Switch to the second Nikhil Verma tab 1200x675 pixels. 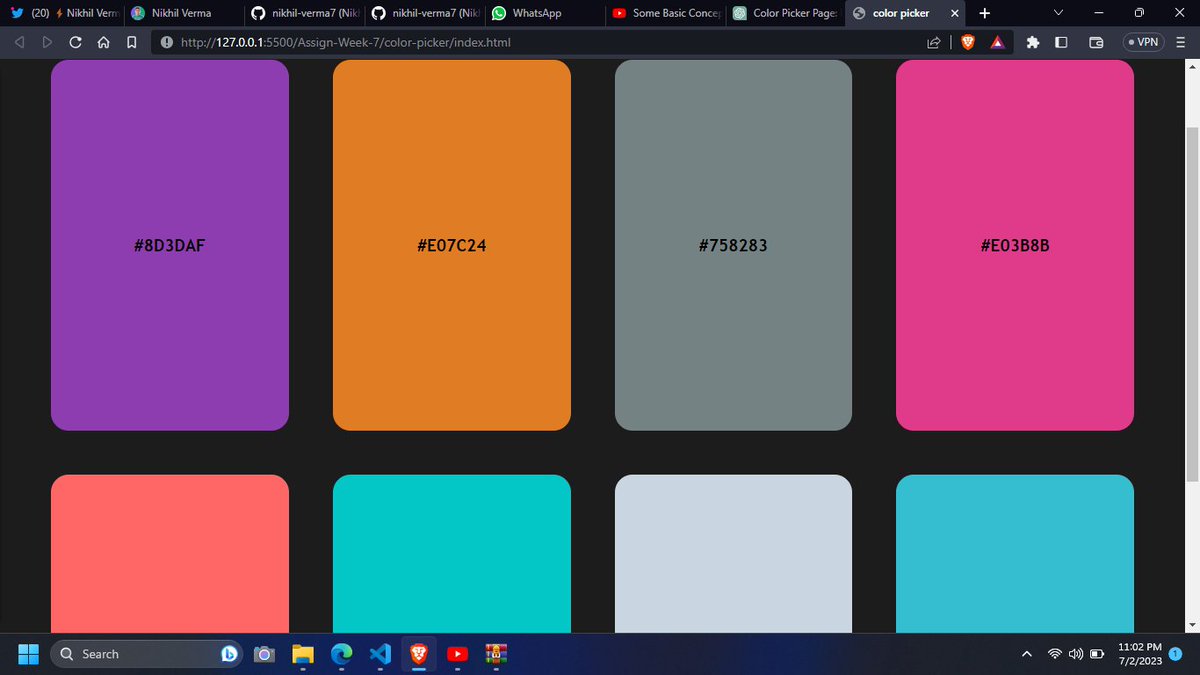point(182,13)
